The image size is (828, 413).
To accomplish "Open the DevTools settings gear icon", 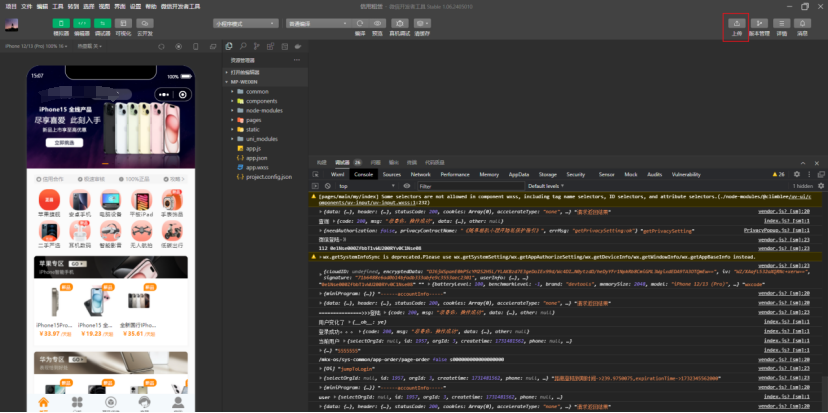I will (x=797, y=174).
